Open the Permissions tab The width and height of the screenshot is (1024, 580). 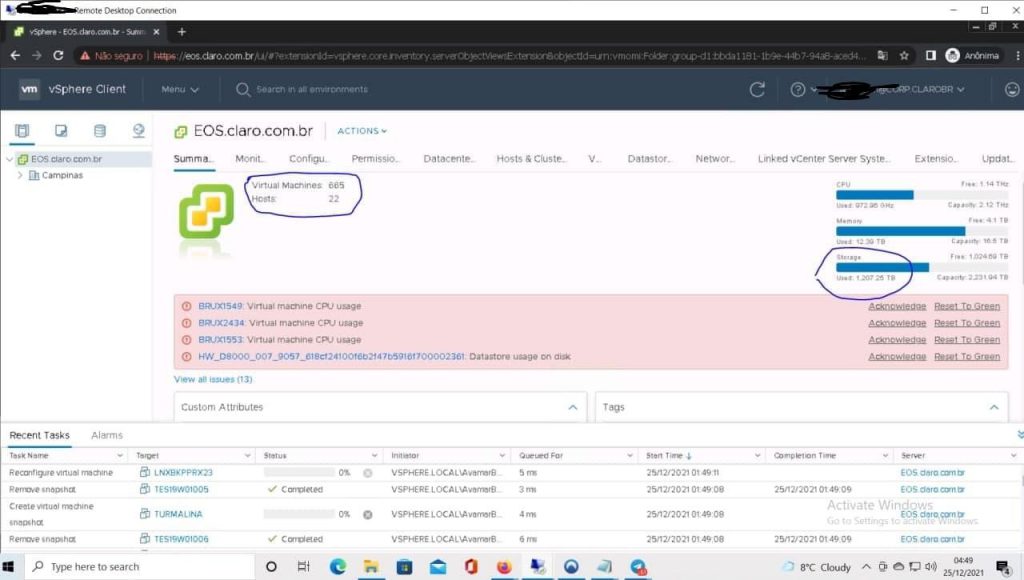pos(376,159)
